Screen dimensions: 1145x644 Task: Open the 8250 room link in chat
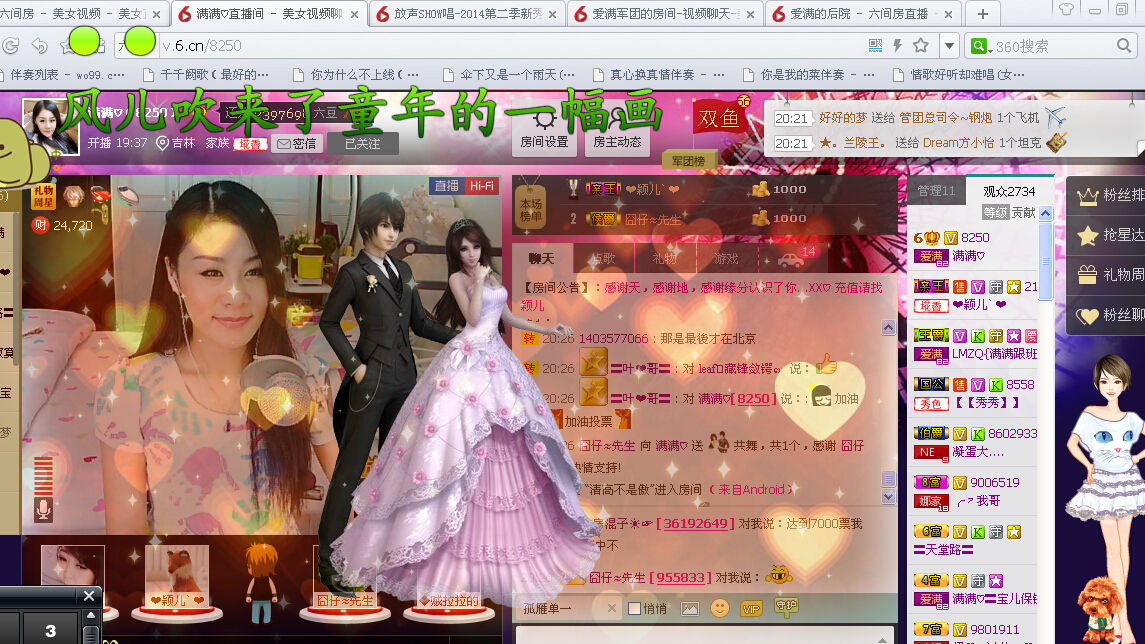tap(754, 399)
